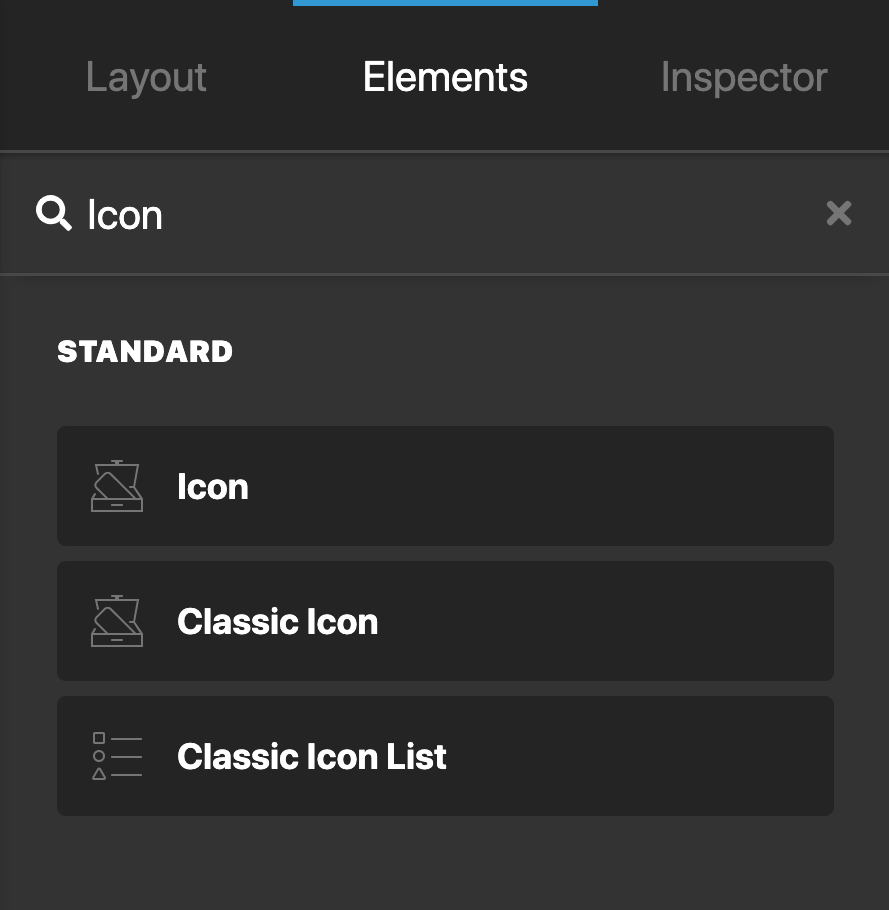Click the STANDARD section heading
The width and height of the screenshot is (889, 910).
145,351
